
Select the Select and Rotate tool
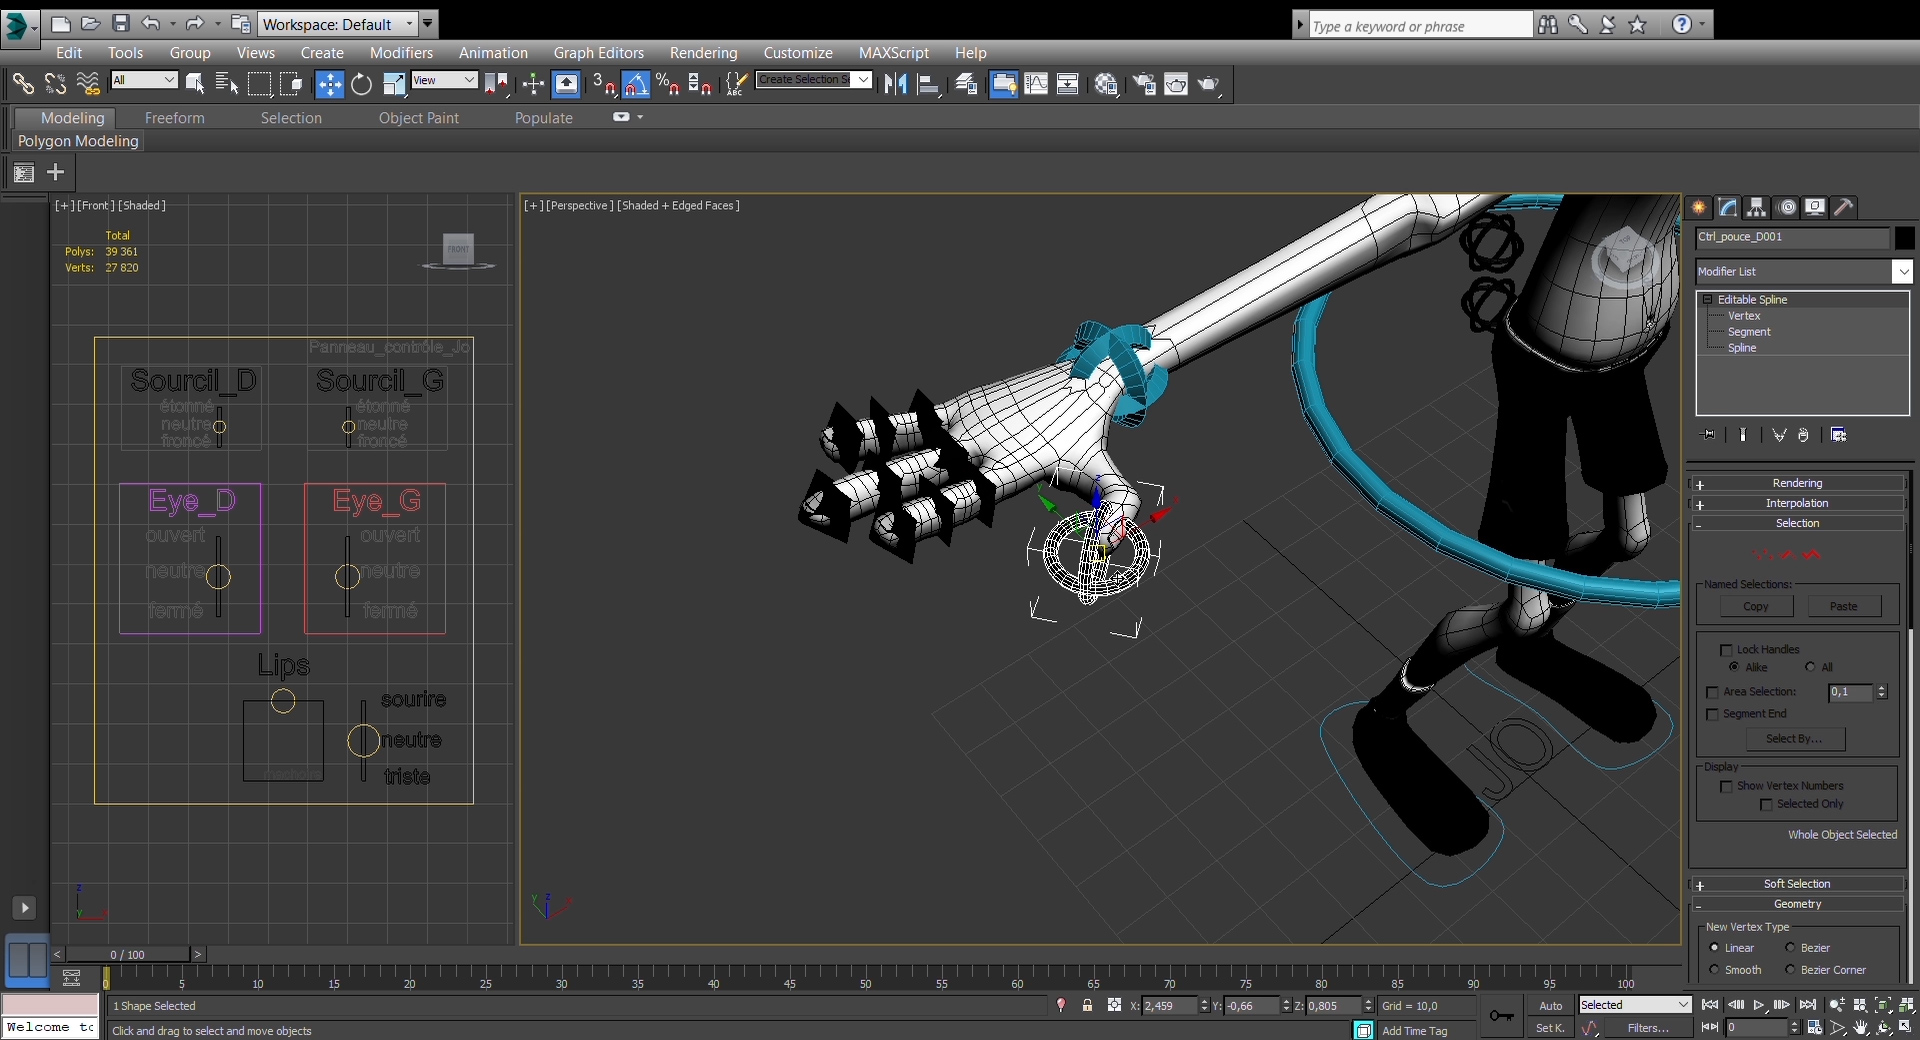361,85
